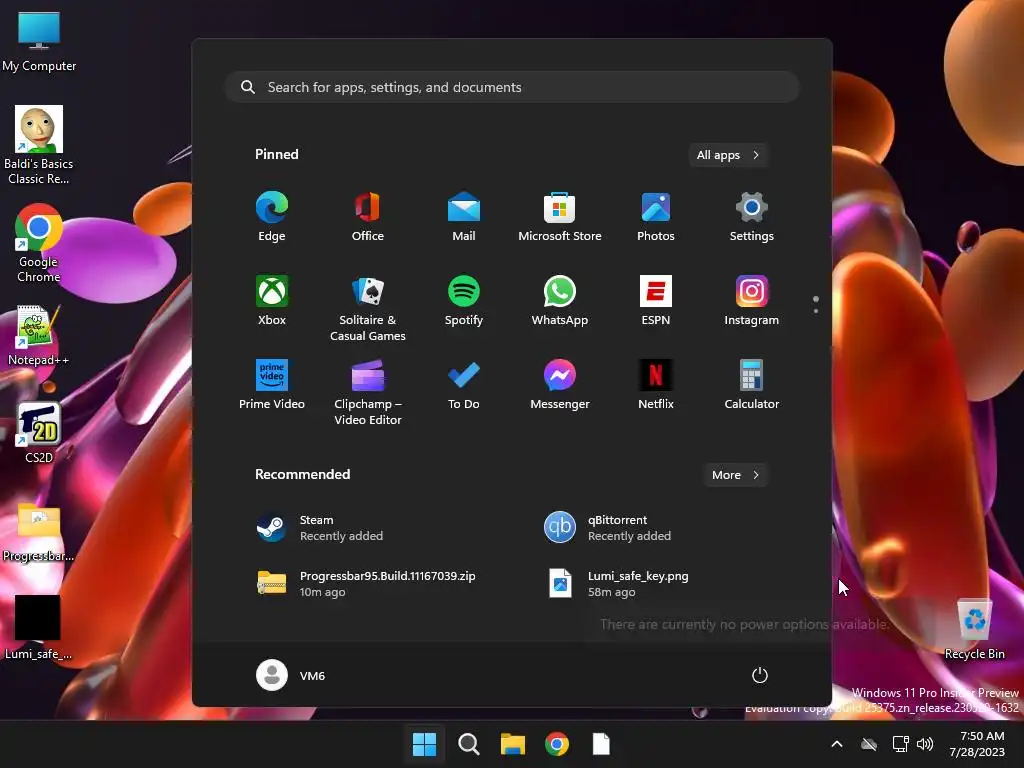Focus the Start menu search box
The height and width of the screenshot is (768, 1024).
tap(513, 88)
